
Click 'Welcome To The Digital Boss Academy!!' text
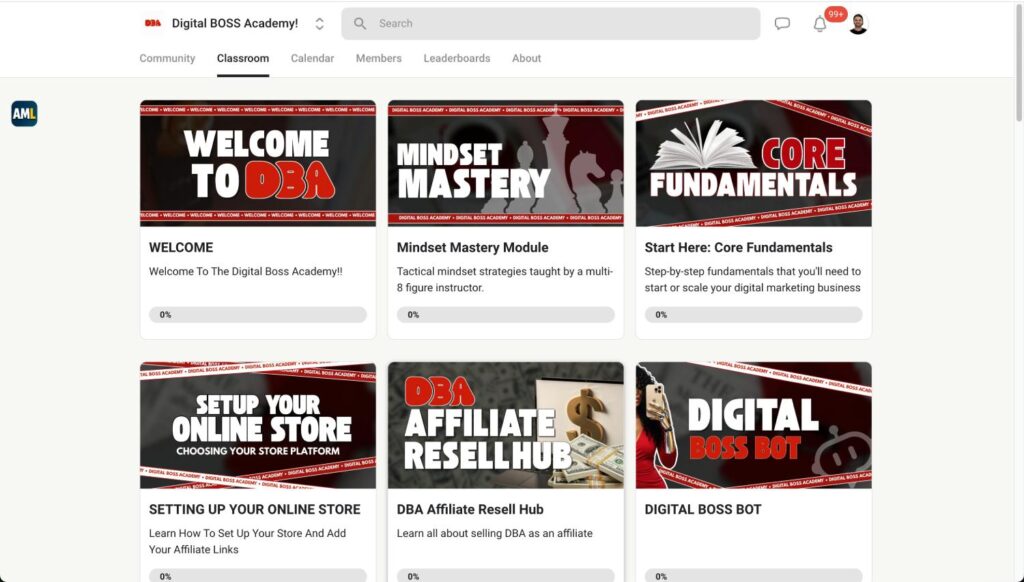tap(246, 272)
